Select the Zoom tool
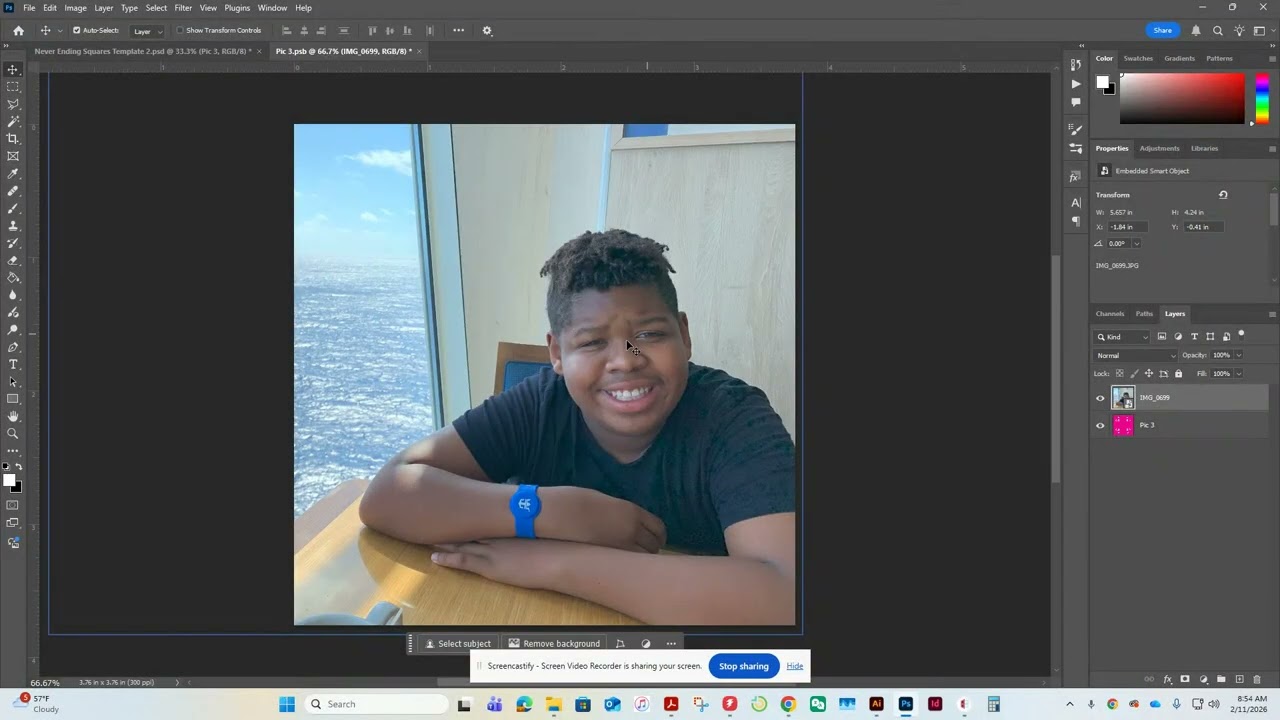1280x720 pixels. click(13, 434)
